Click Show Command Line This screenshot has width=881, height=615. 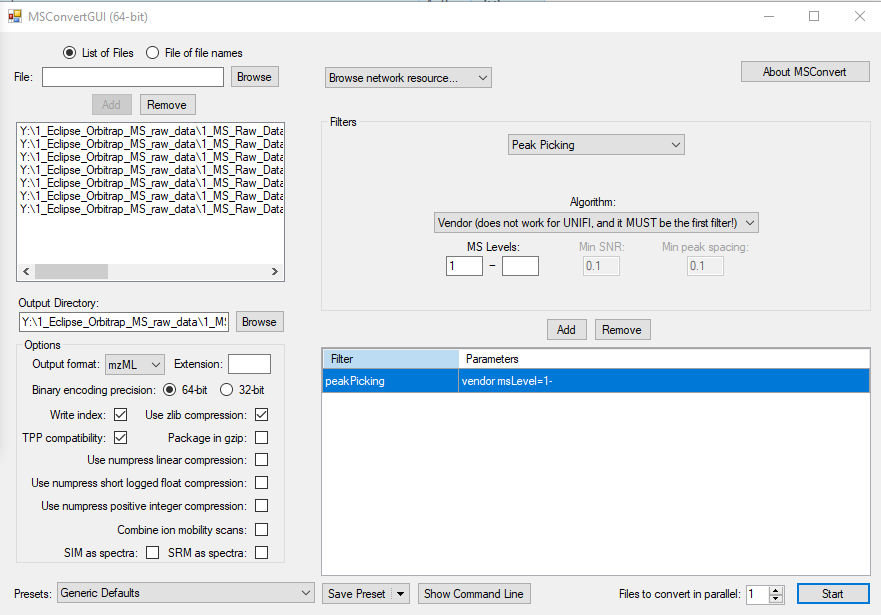coord(474,592)
